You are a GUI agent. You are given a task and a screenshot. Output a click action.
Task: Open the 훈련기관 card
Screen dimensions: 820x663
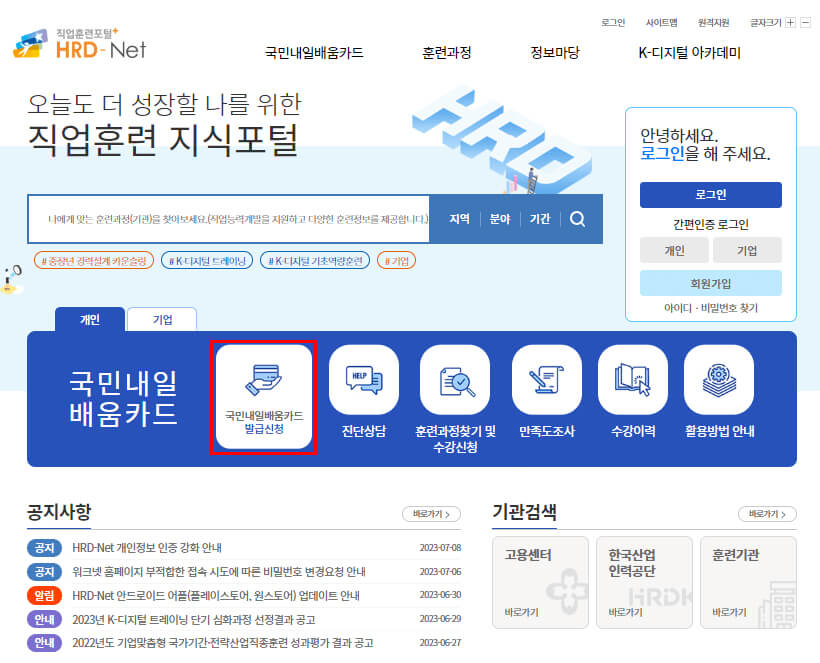pyautogui.click(x=748, y=582)
